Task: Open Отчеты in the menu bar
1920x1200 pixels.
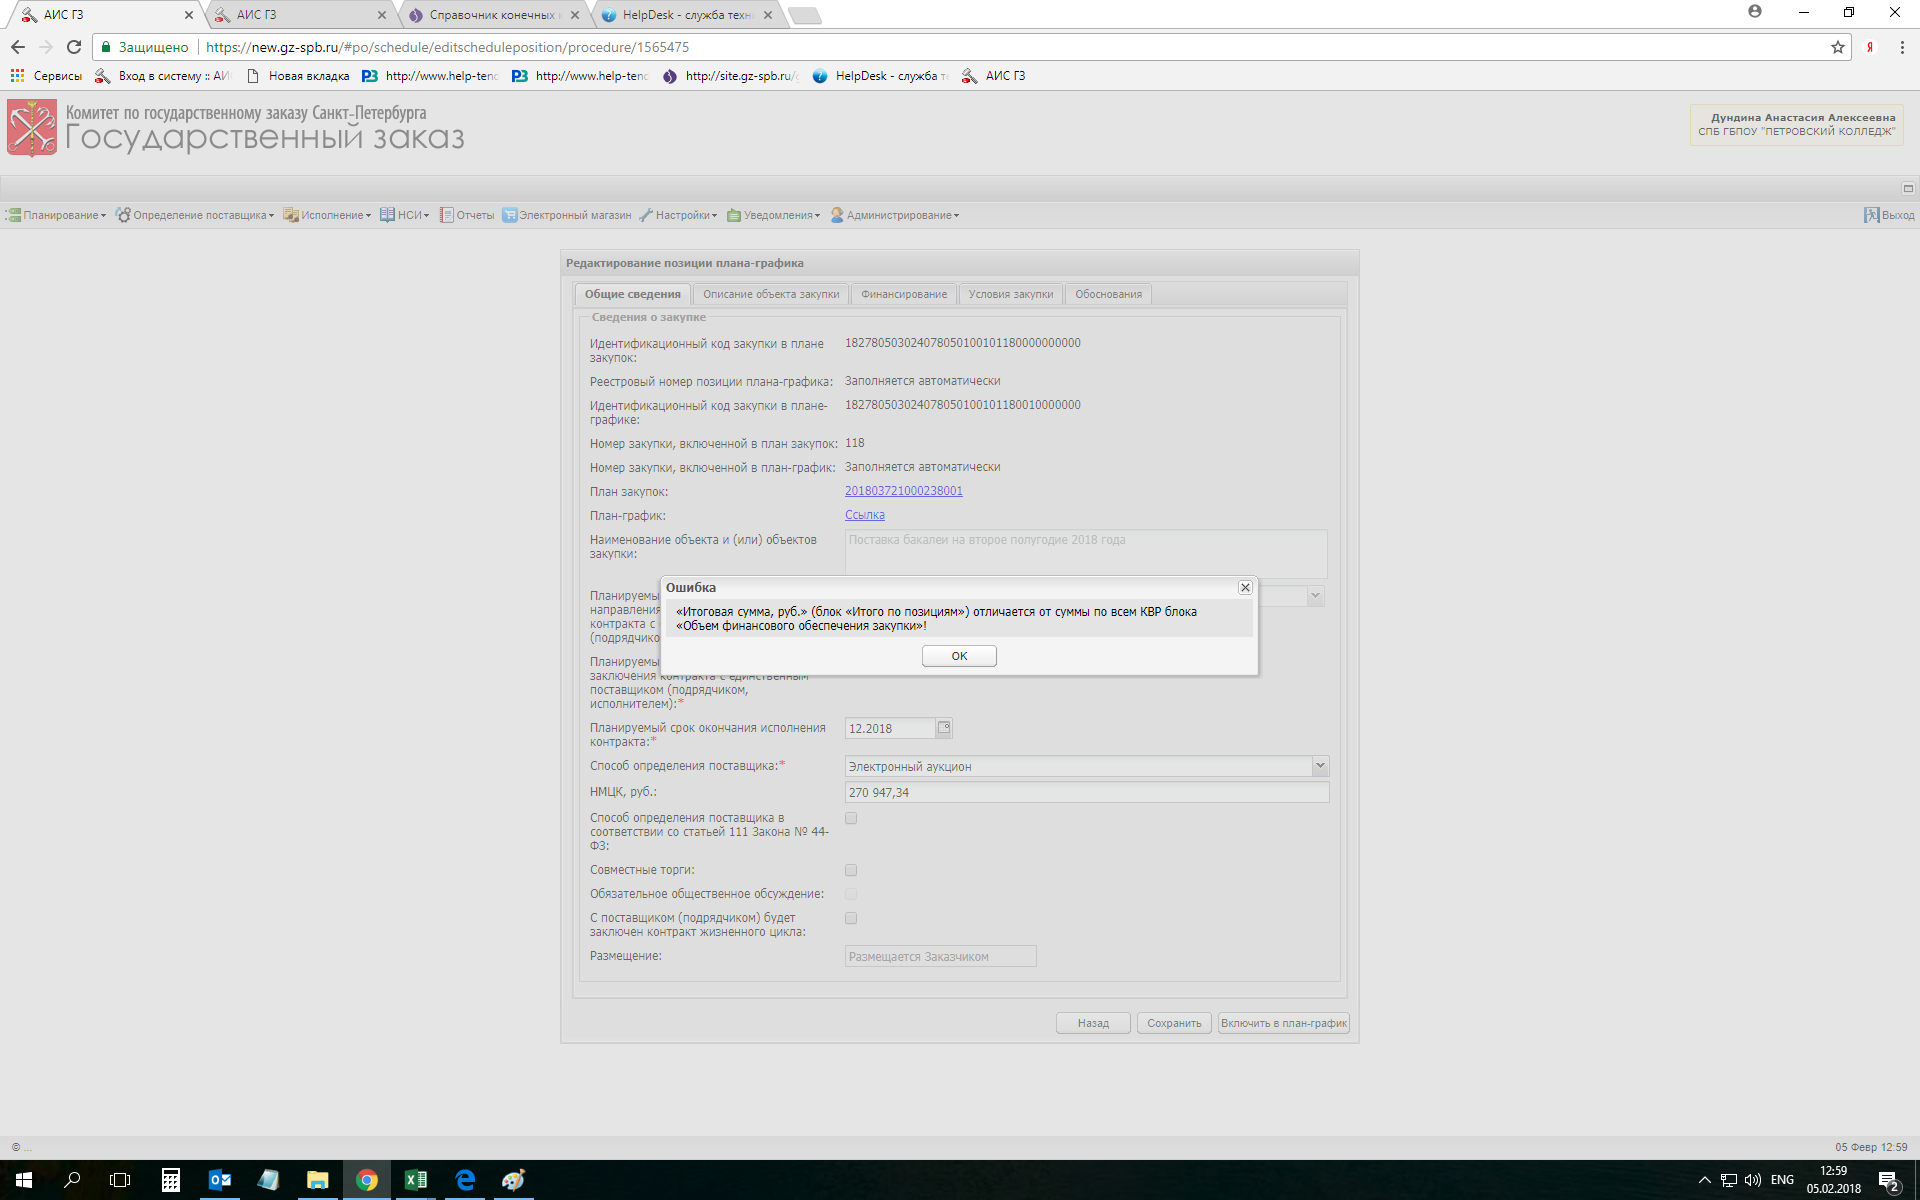Action: 467,215
